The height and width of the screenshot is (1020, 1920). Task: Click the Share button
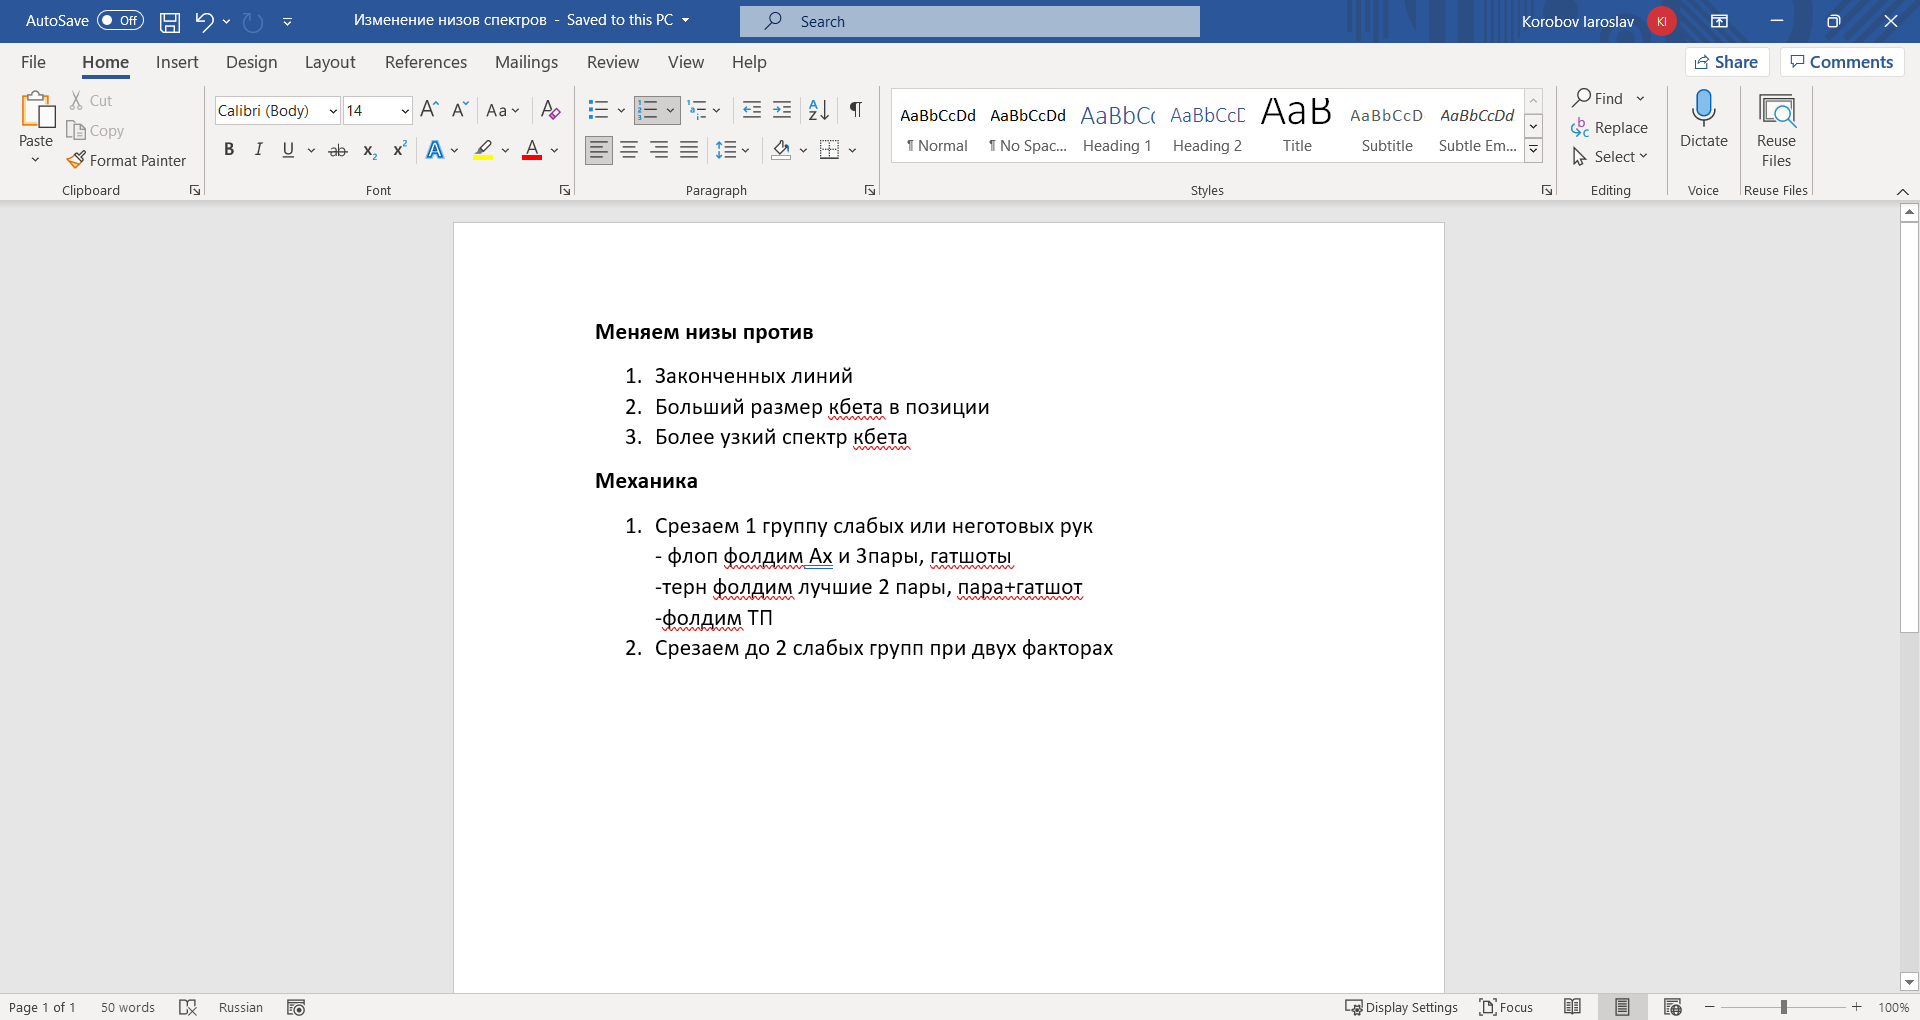point(1727,62)
